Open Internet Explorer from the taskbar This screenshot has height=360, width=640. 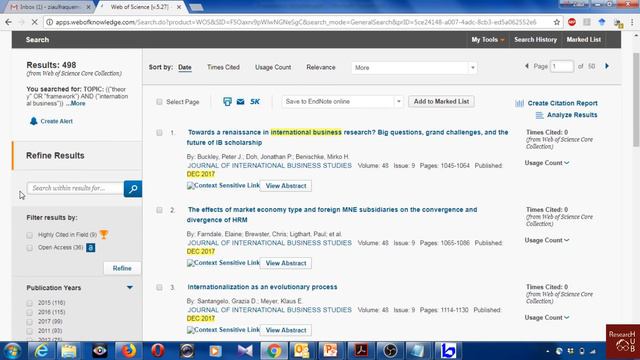click(x=41, y=351)
